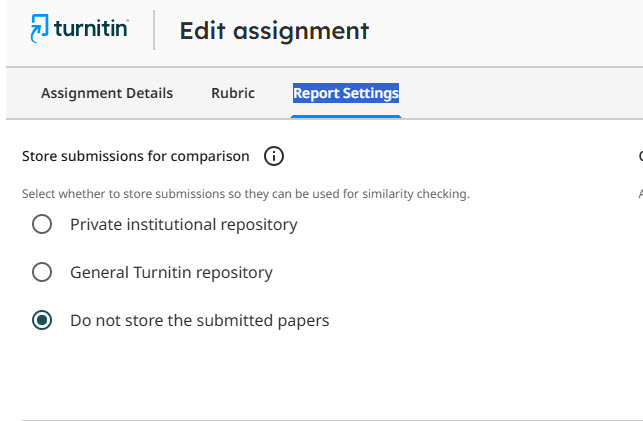Click the selected Do not store radio button

(42, 320)
